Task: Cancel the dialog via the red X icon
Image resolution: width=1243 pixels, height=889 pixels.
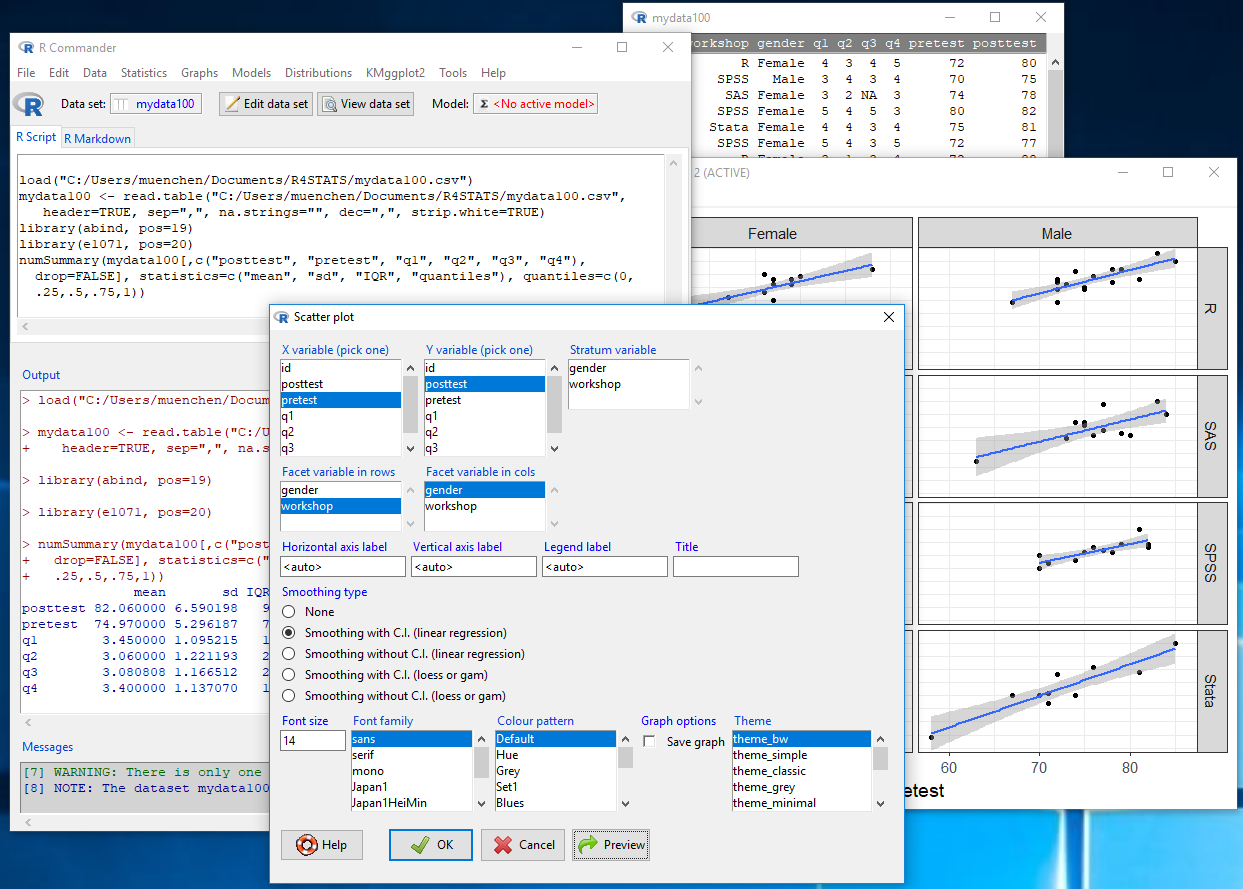Action: coord(505,845)
